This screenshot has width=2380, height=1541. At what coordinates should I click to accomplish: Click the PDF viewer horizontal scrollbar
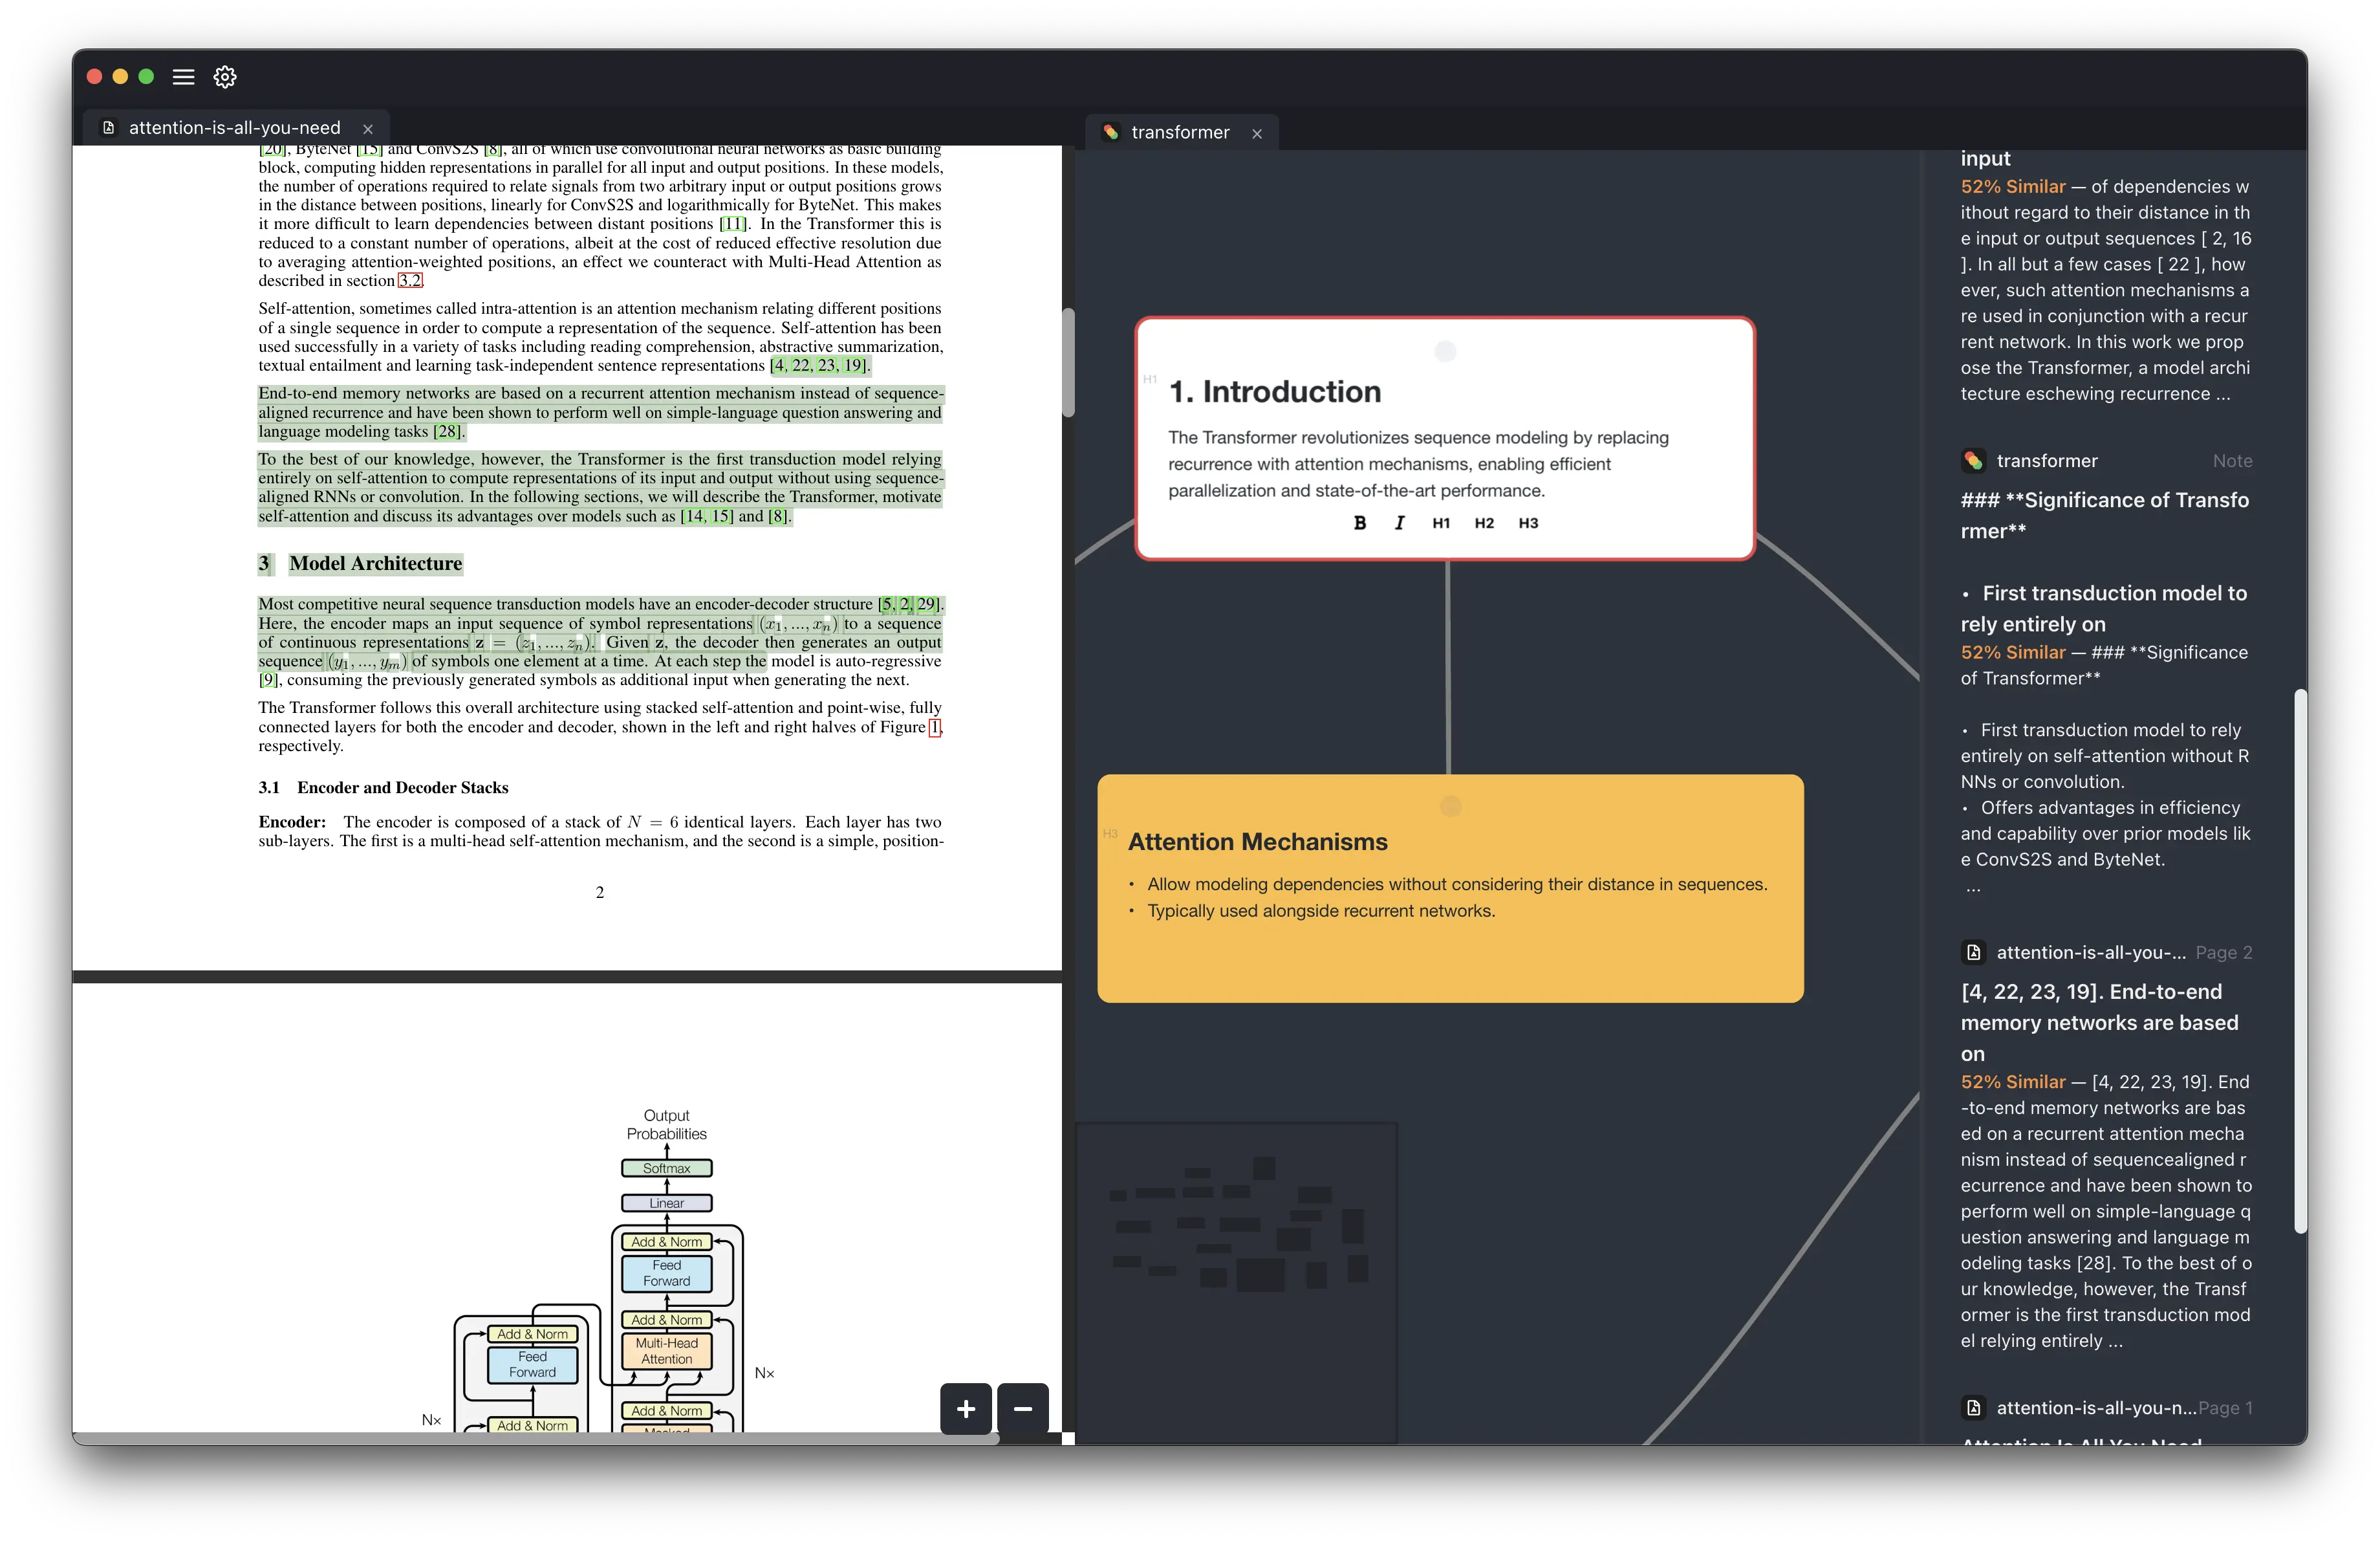coord(535,1438)
